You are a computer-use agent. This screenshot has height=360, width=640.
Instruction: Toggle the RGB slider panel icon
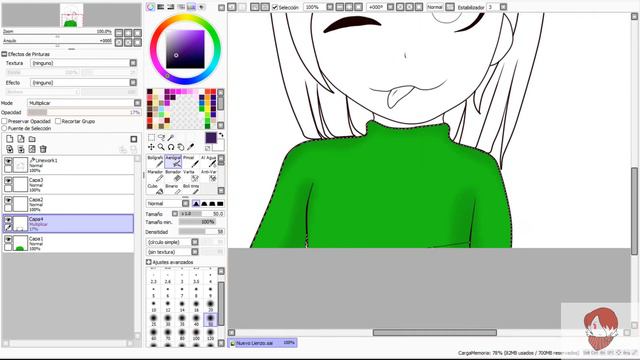[161, 7]
